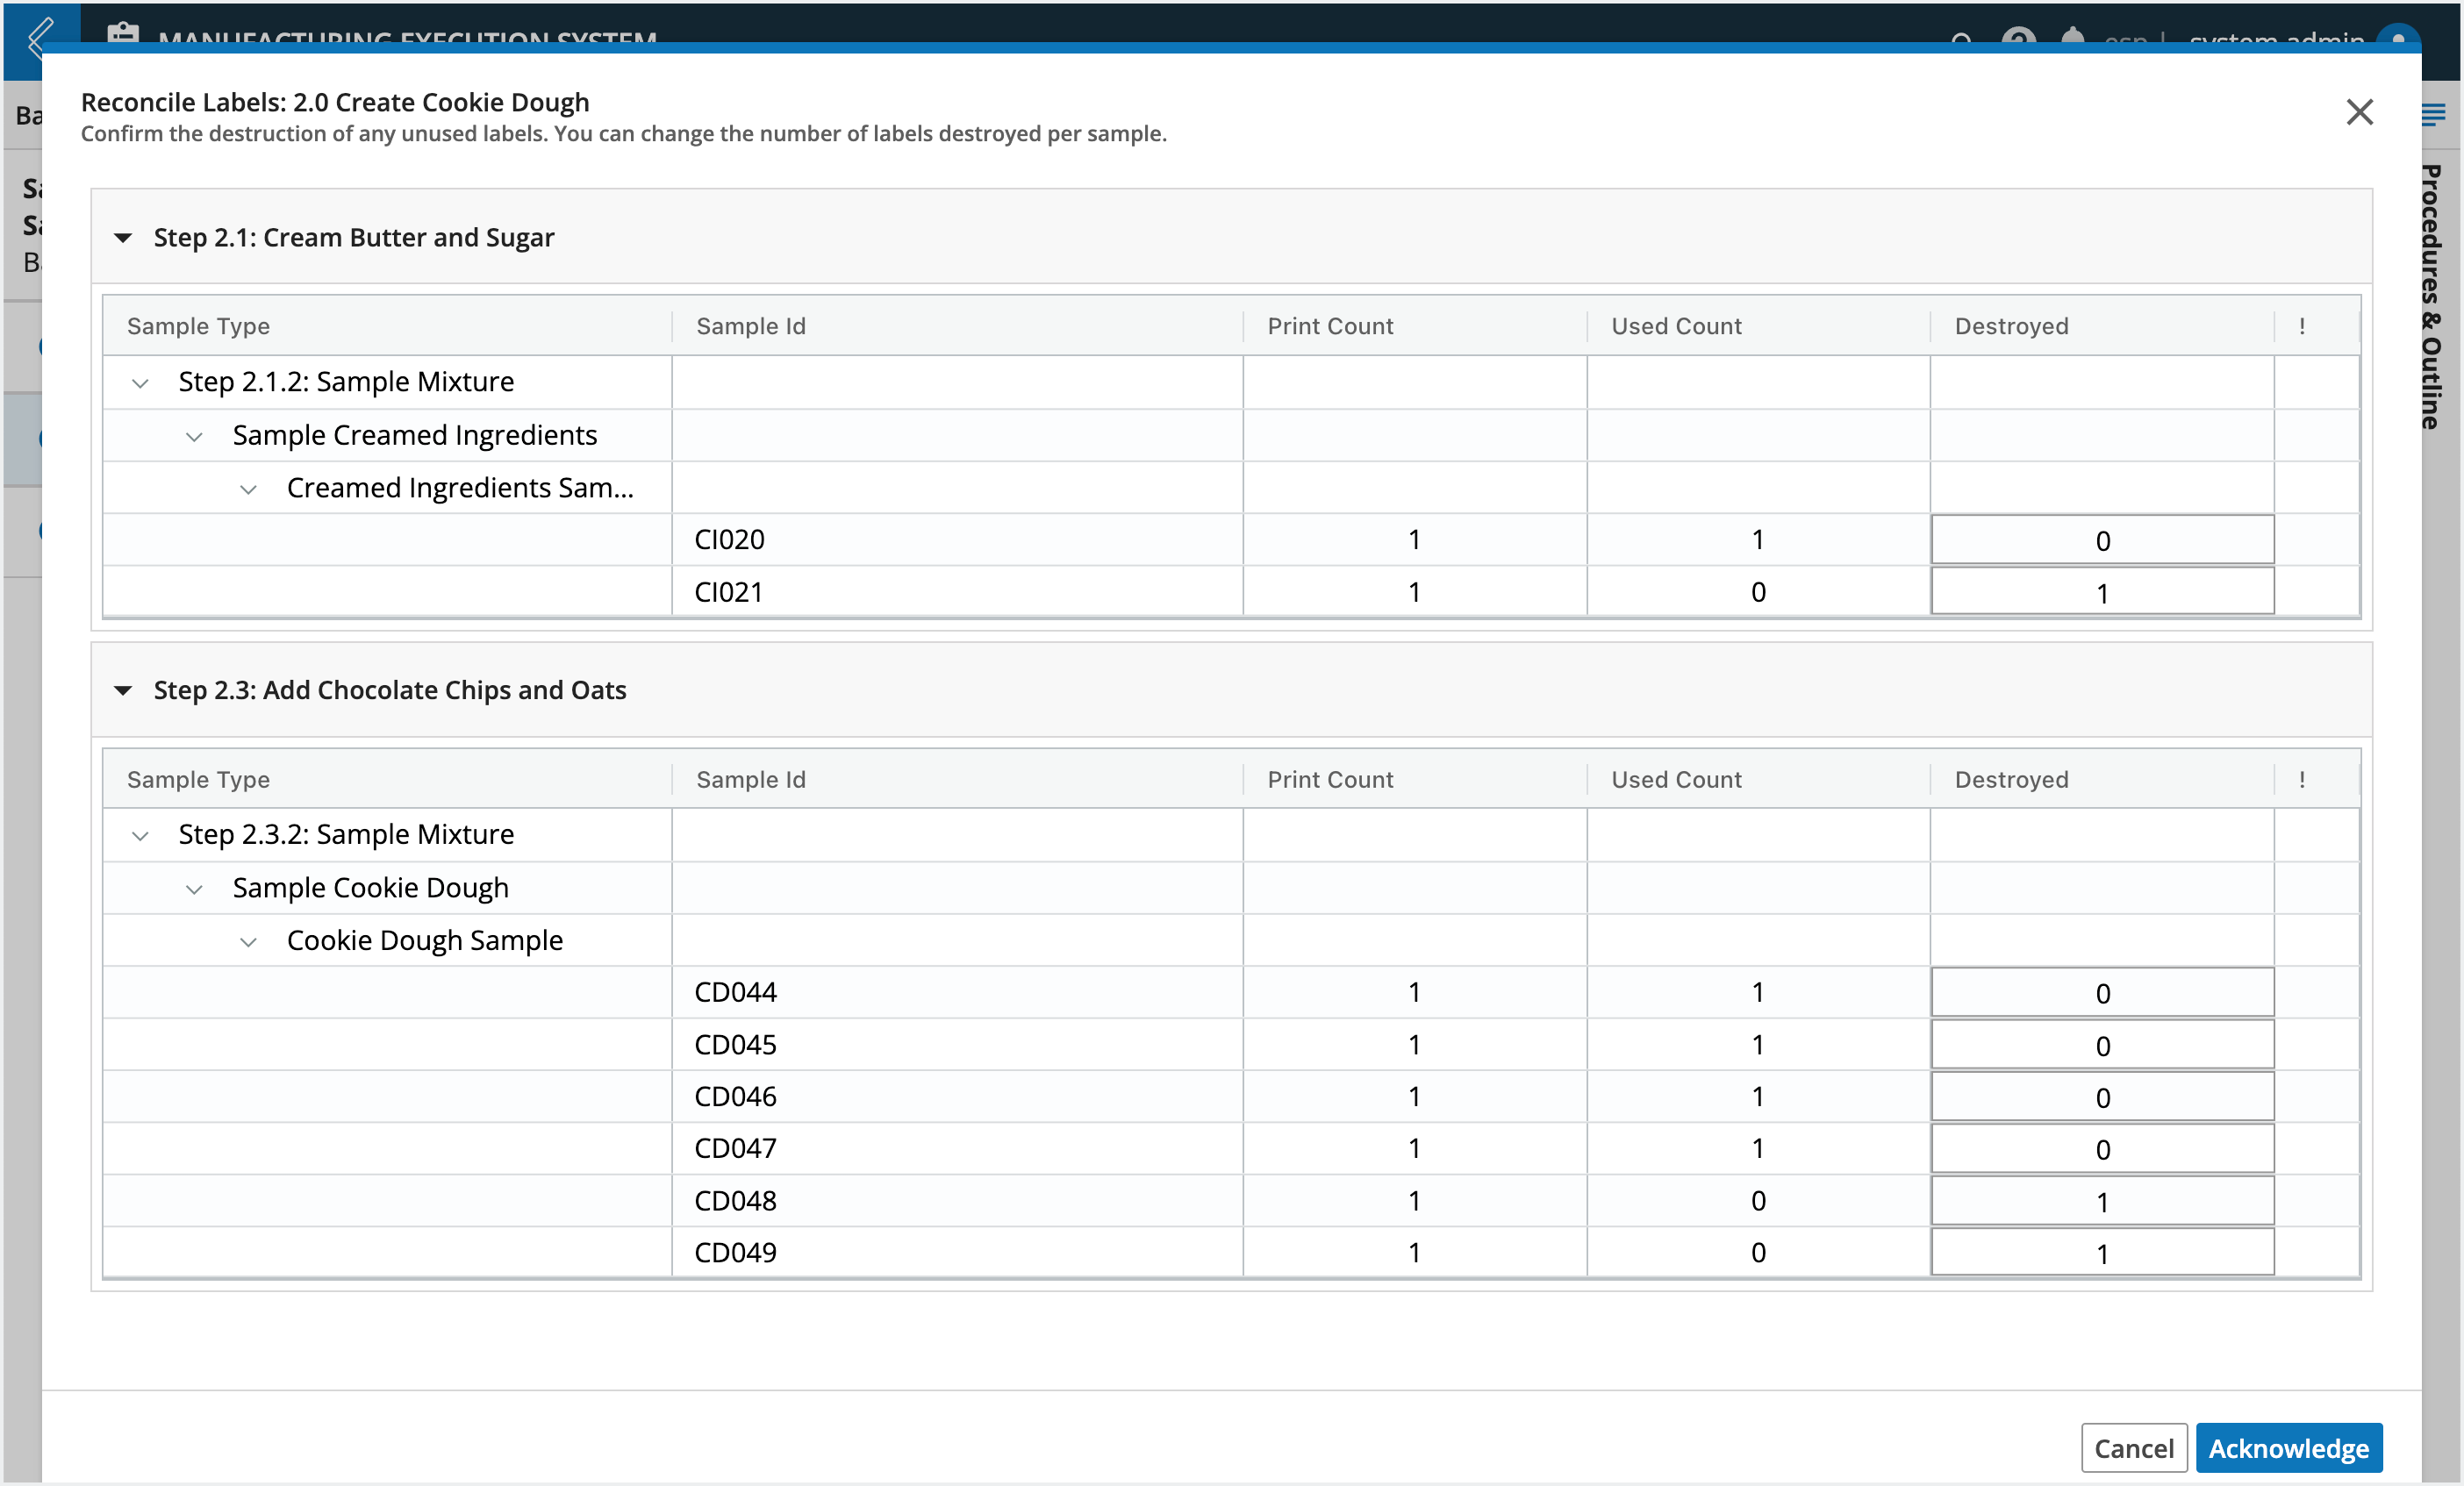Edit Destroyed count for CD047
Image resolution: width=2464 pixels, height=1486 pixels.
2102,1149
